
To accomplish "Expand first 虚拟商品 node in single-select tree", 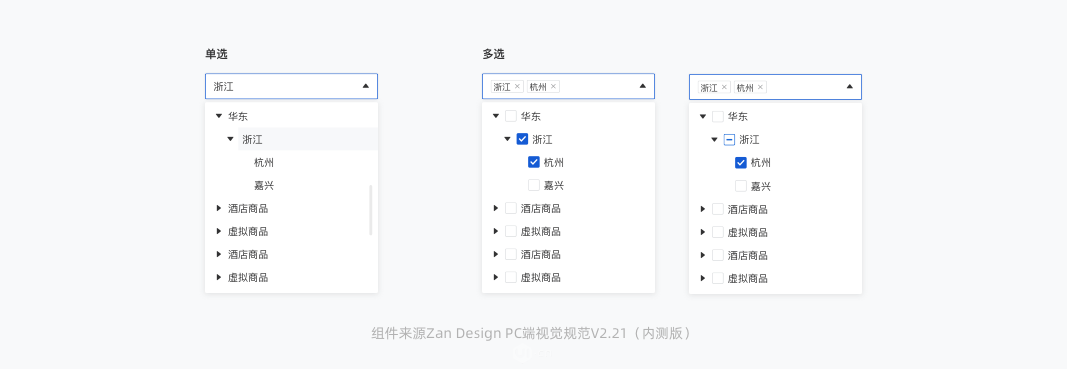I will [218, 231].
